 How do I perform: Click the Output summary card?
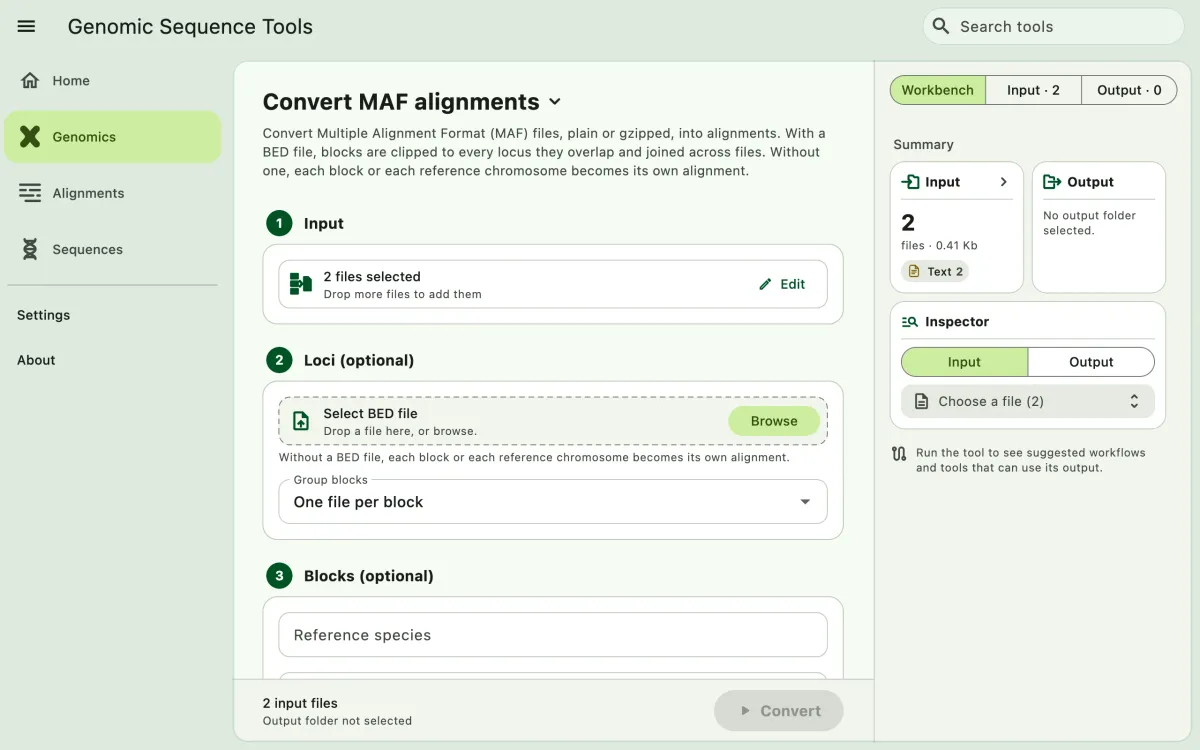tap(1099, 228)
